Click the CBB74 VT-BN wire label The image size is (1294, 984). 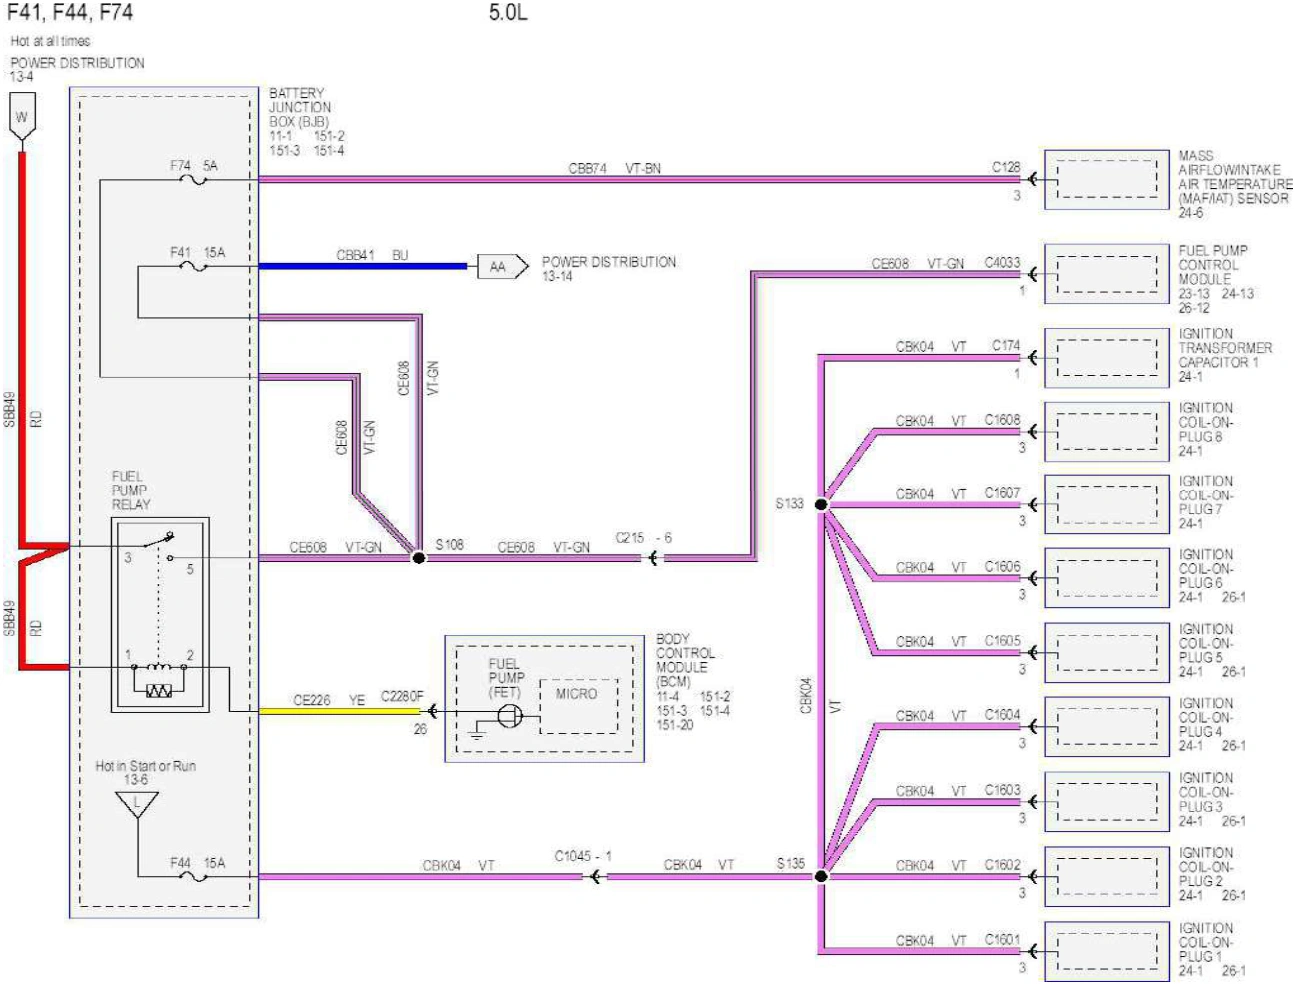tap(615, 169)
